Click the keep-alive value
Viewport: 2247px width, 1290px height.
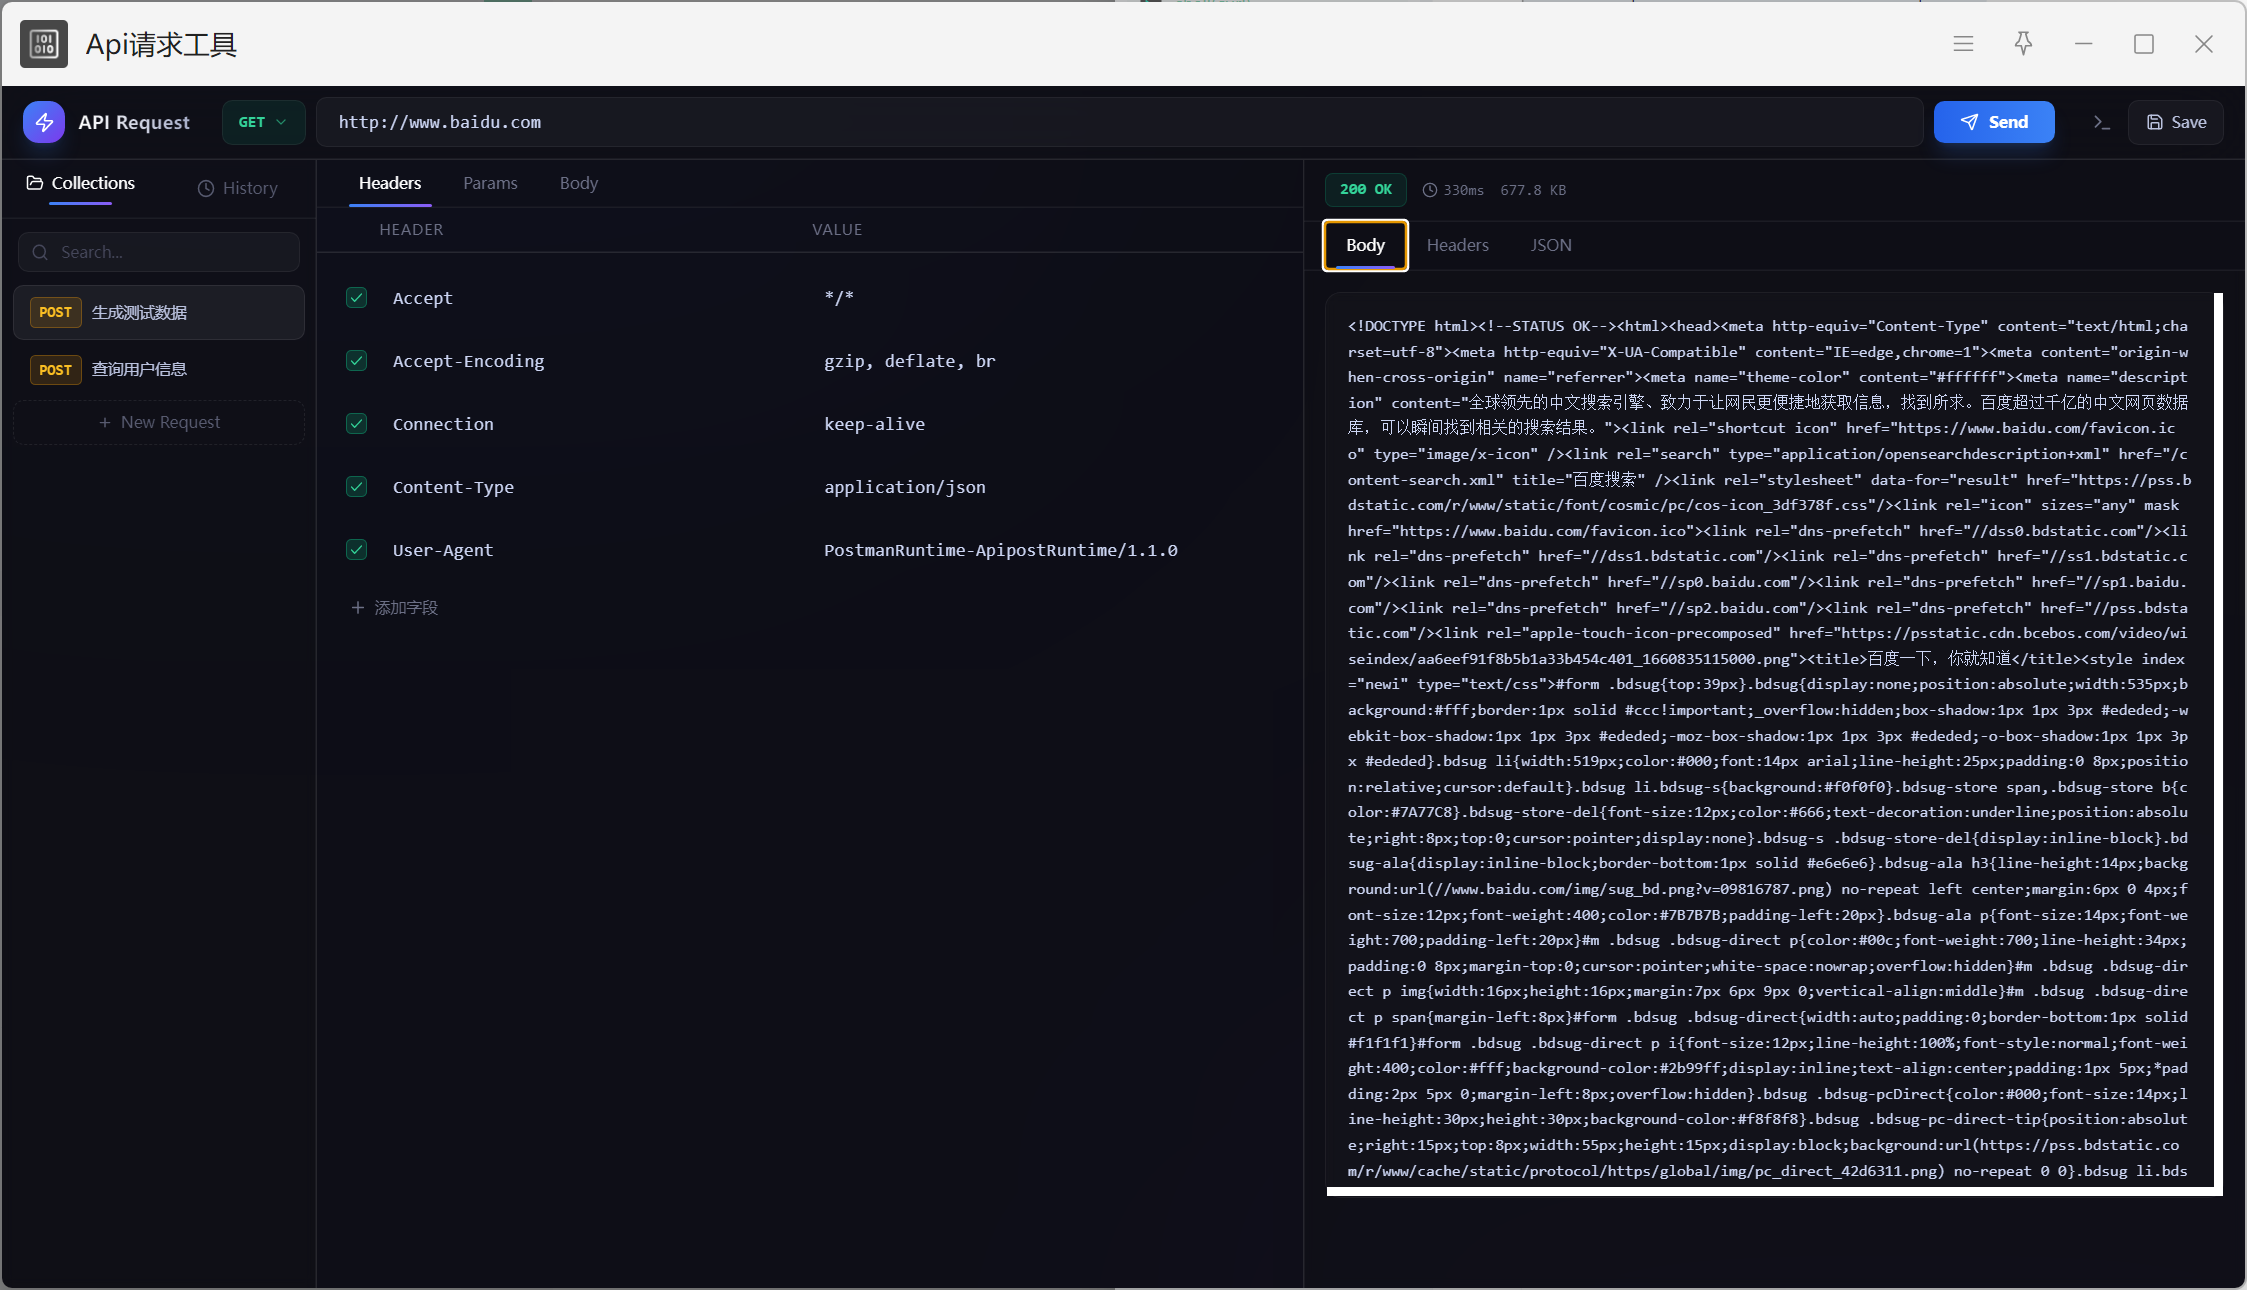[874, 424]
